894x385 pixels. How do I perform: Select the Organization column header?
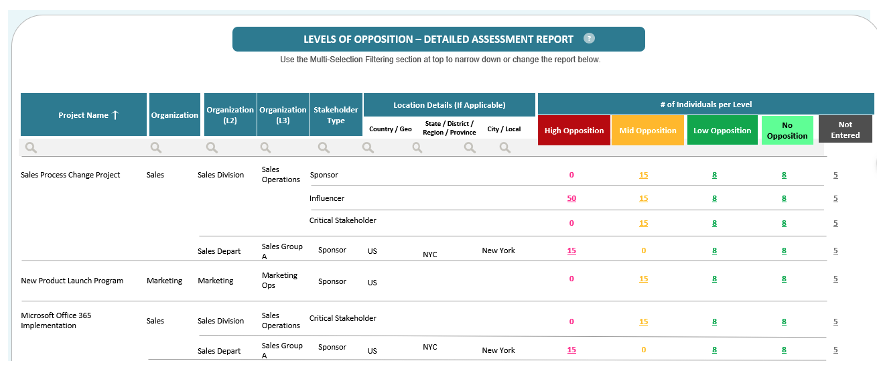tap(174, 115)
